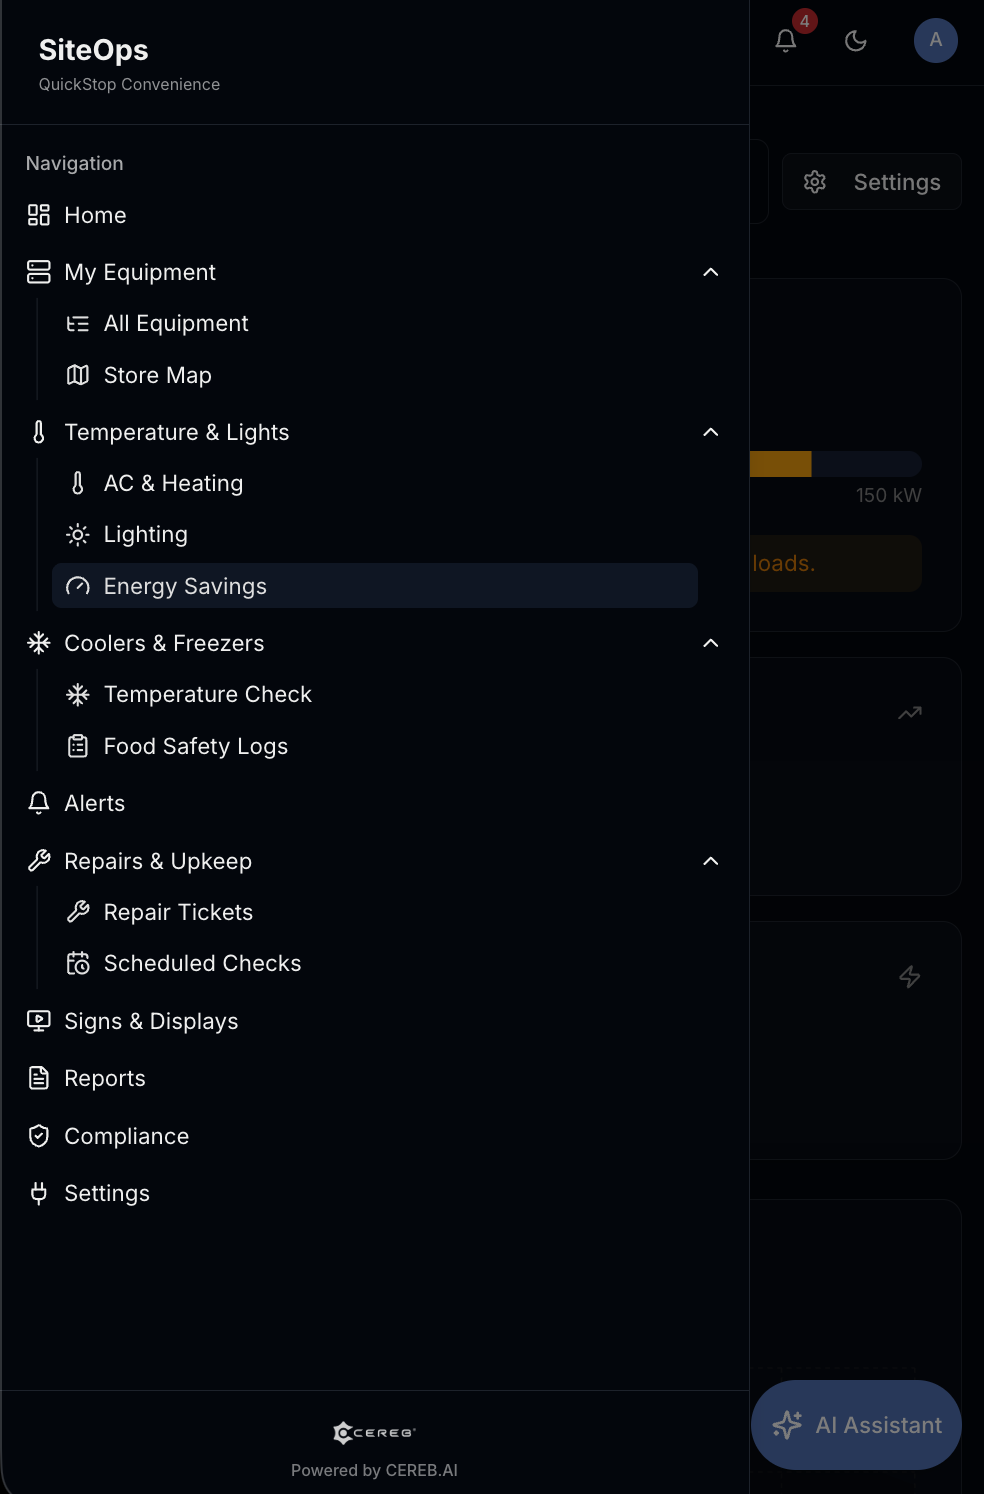Click the Settings button with the gear icon
This screenshot has width=984, height=1494.
[871, 182]
